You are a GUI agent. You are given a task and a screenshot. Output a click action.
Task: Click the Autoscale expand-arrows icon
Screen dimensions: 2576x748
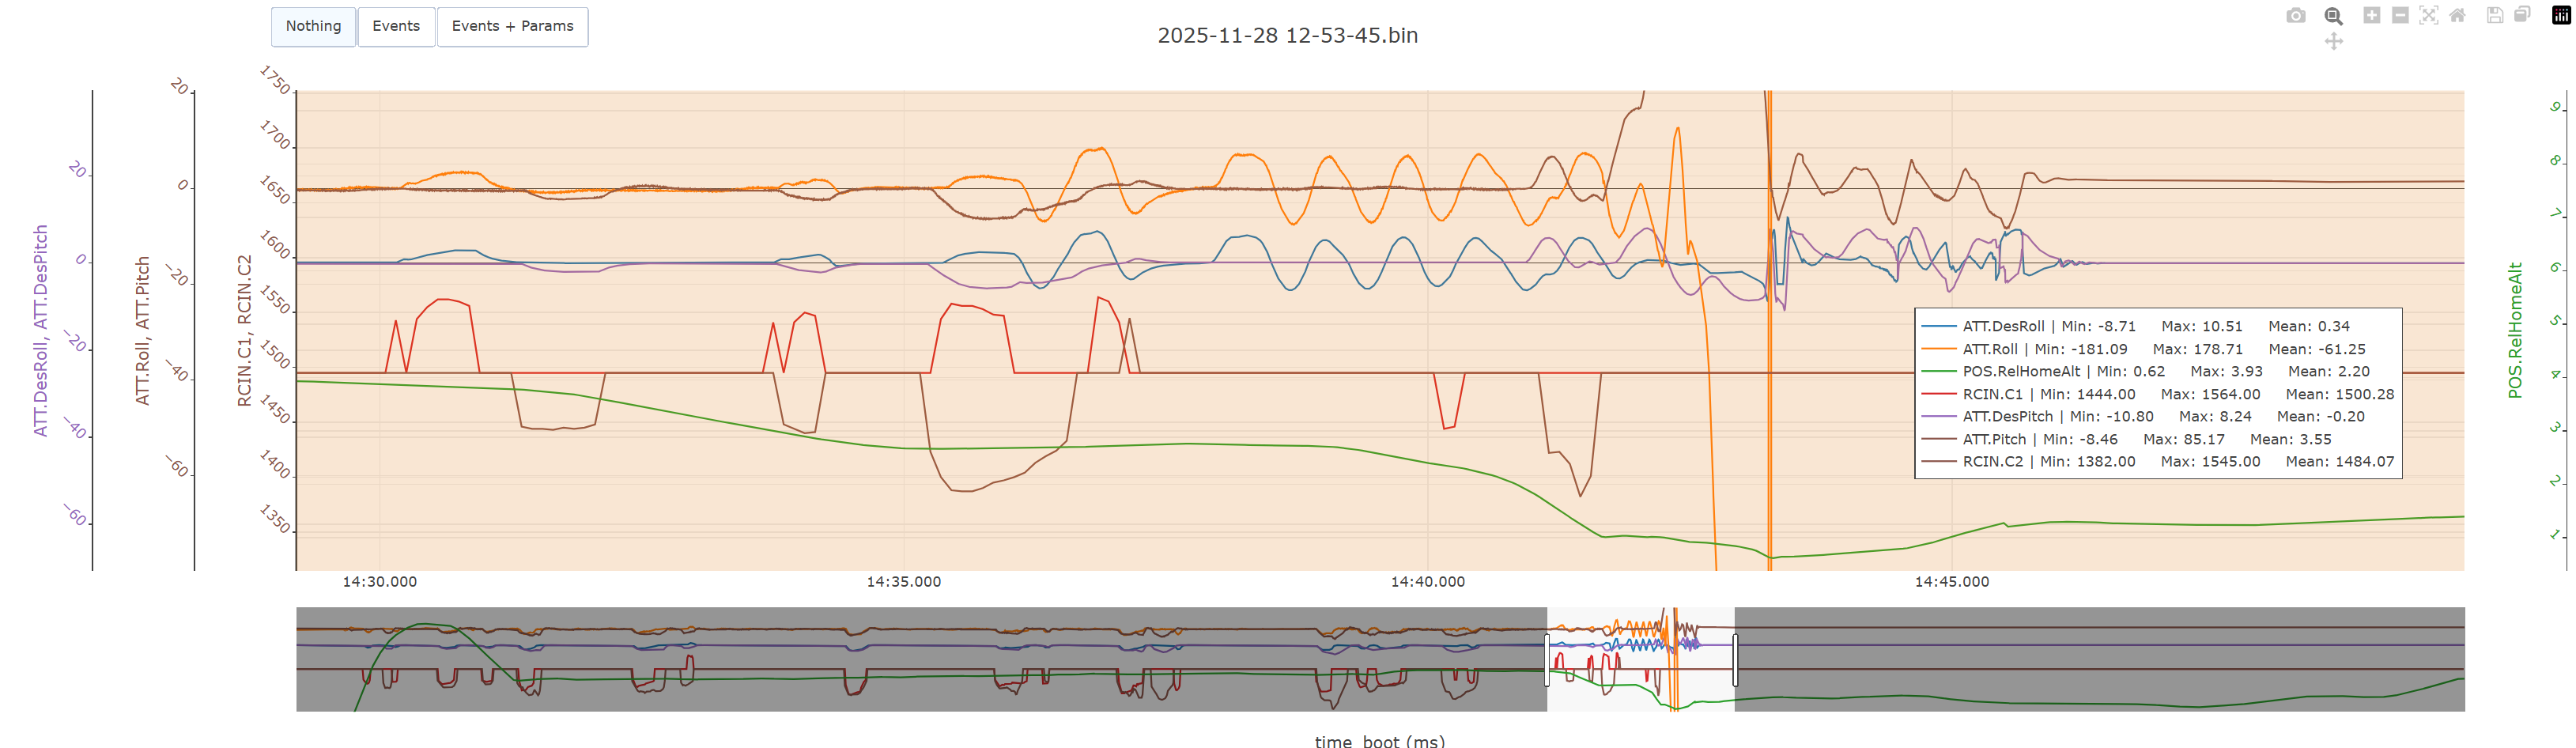pos(2428,16)
